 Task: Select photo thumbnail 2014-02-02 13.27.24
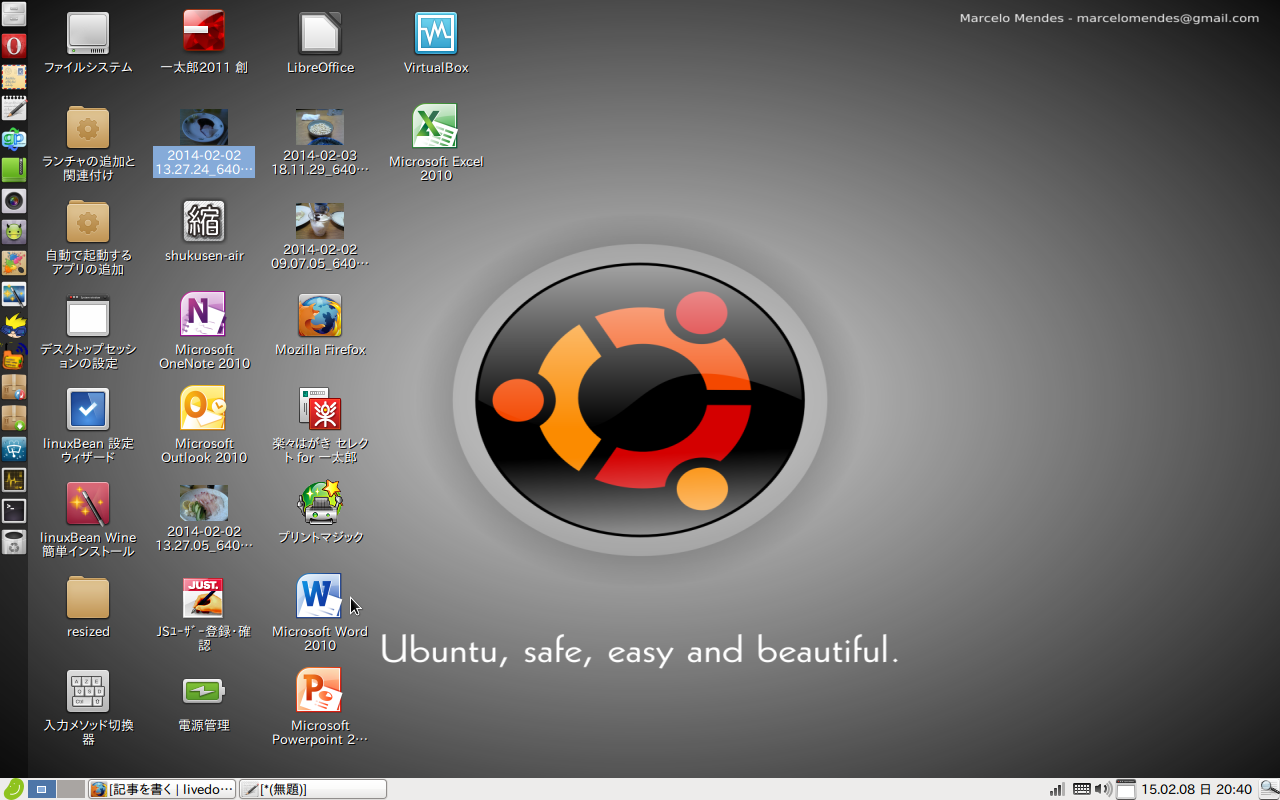point(204,127)
